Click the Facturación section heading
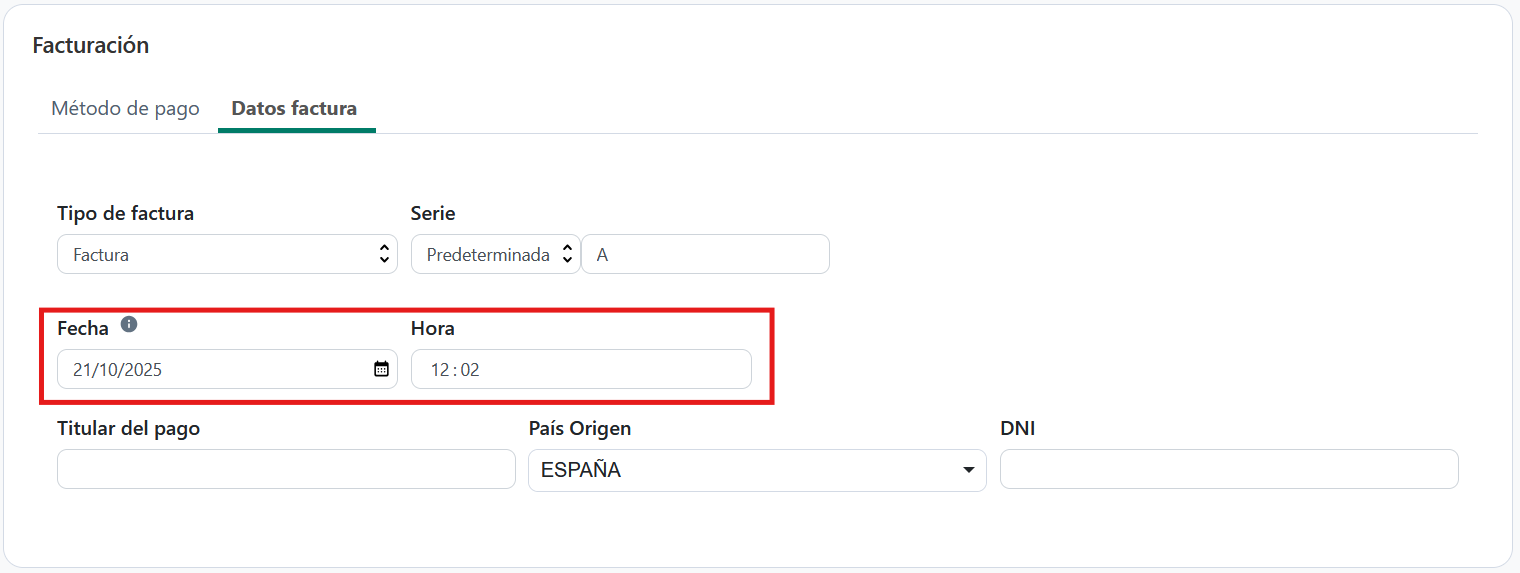The width and height of the screenshot is (1520, 573). click(91, 45)
